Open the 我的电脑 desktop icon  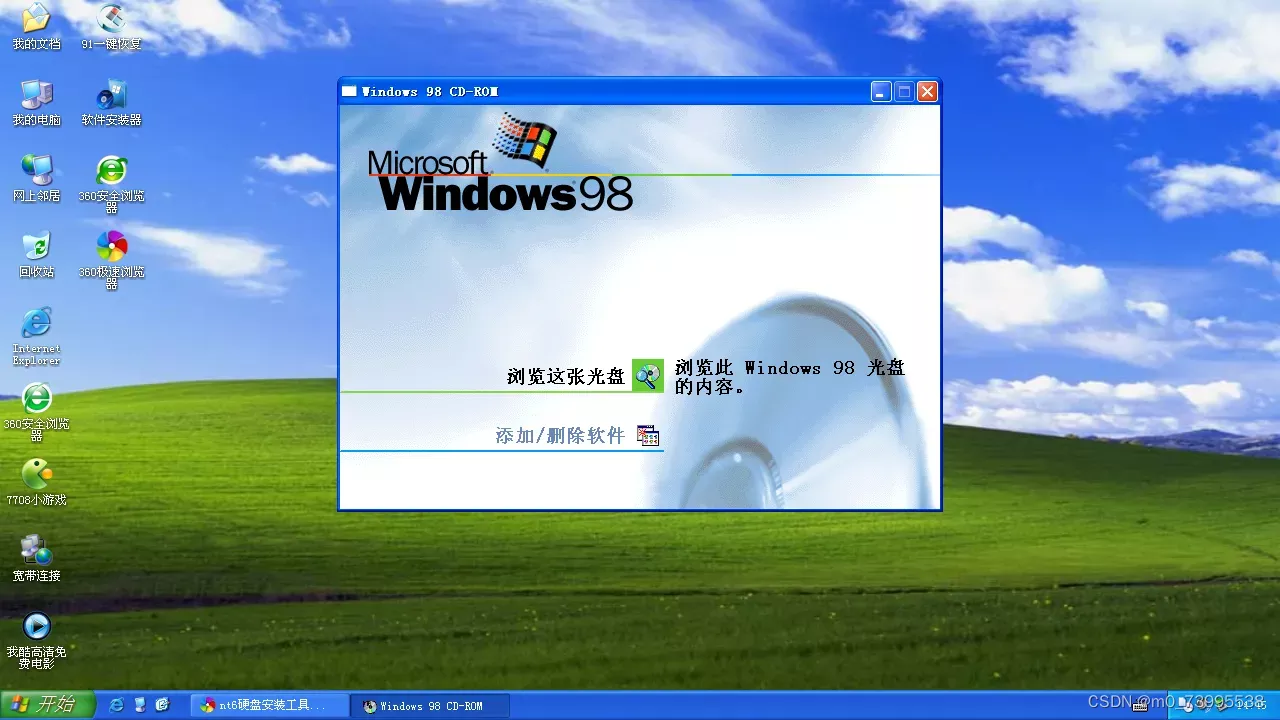click(37, 102)
